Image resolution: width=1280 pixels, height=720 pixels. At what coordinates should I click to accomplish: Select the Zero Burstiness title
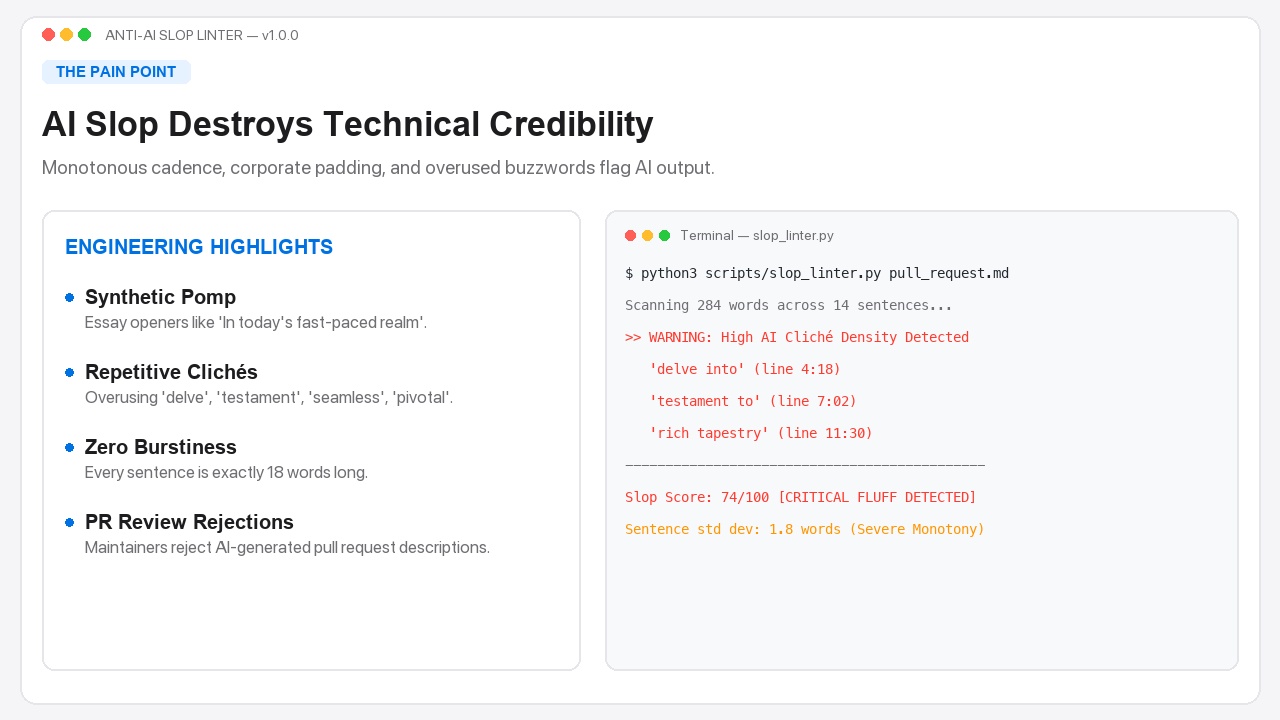coord(161,447)
